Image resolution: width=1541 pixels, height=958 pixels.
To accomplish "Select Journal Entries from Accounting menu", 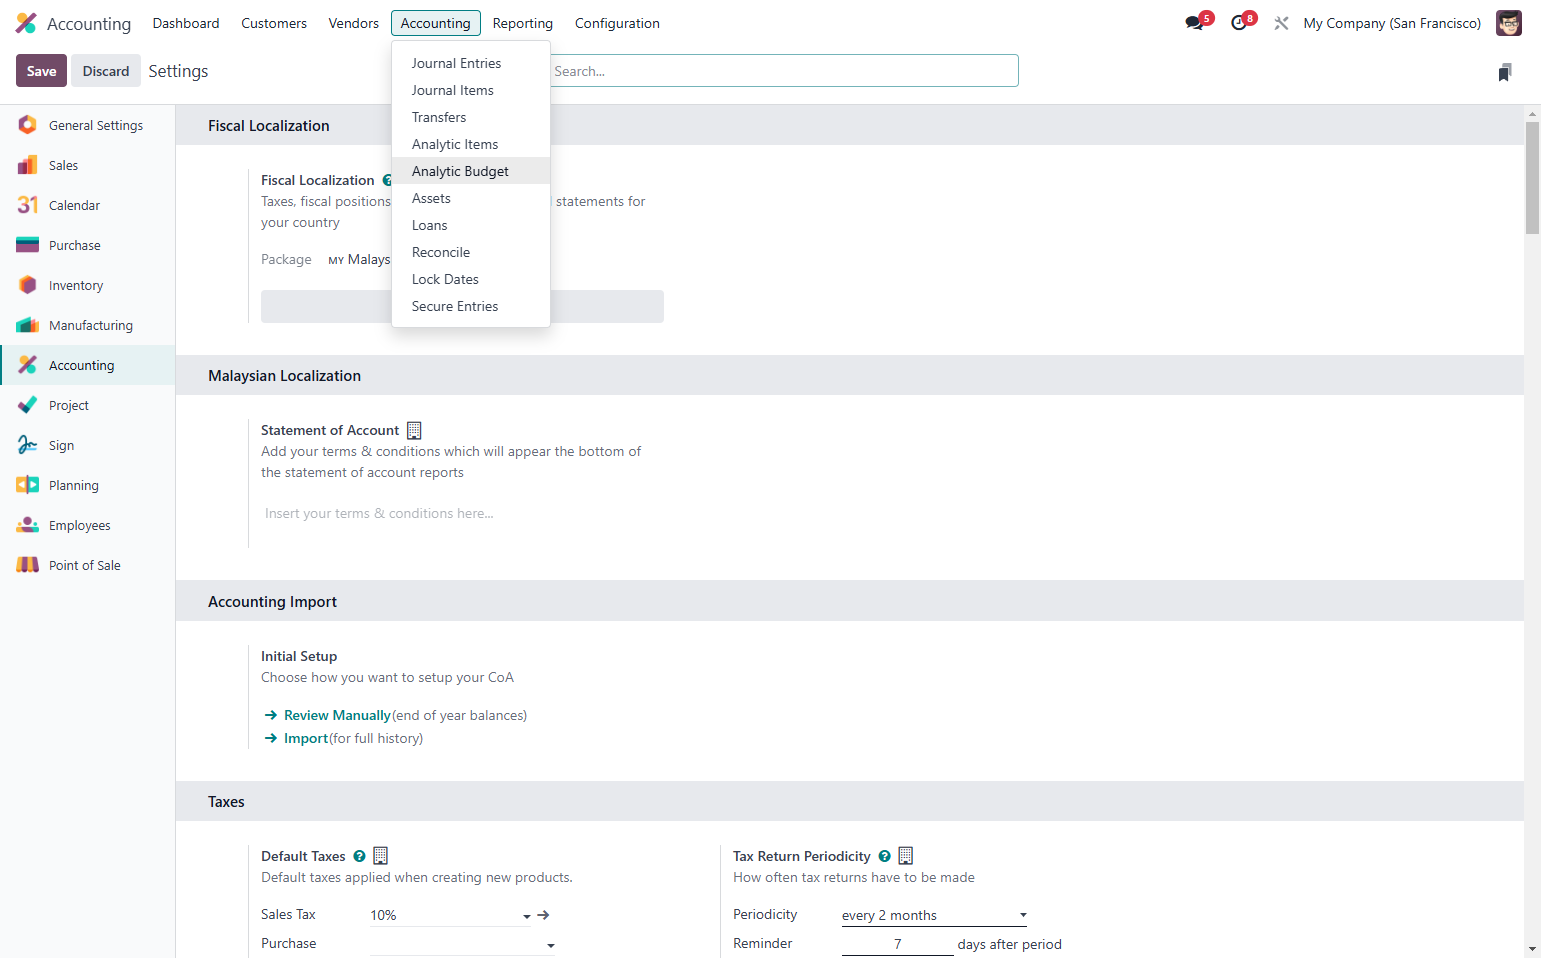I will 471,63.
